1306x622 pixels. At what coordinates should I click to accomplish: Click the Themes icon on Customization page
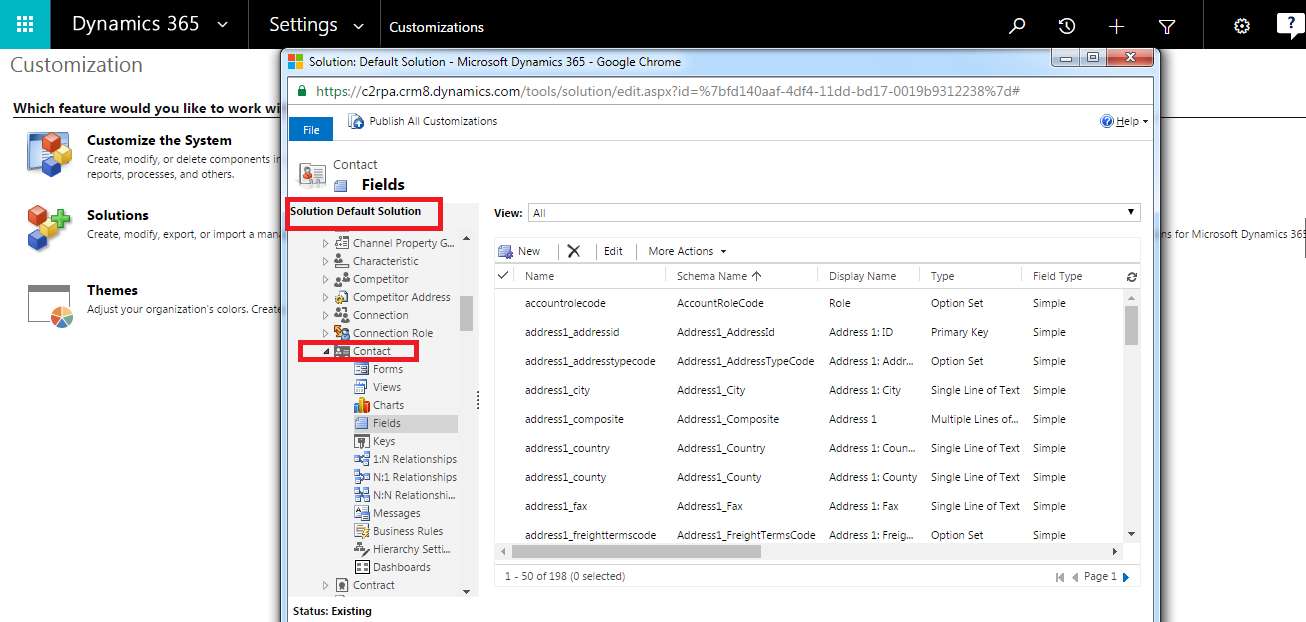[x=50, y=305]
